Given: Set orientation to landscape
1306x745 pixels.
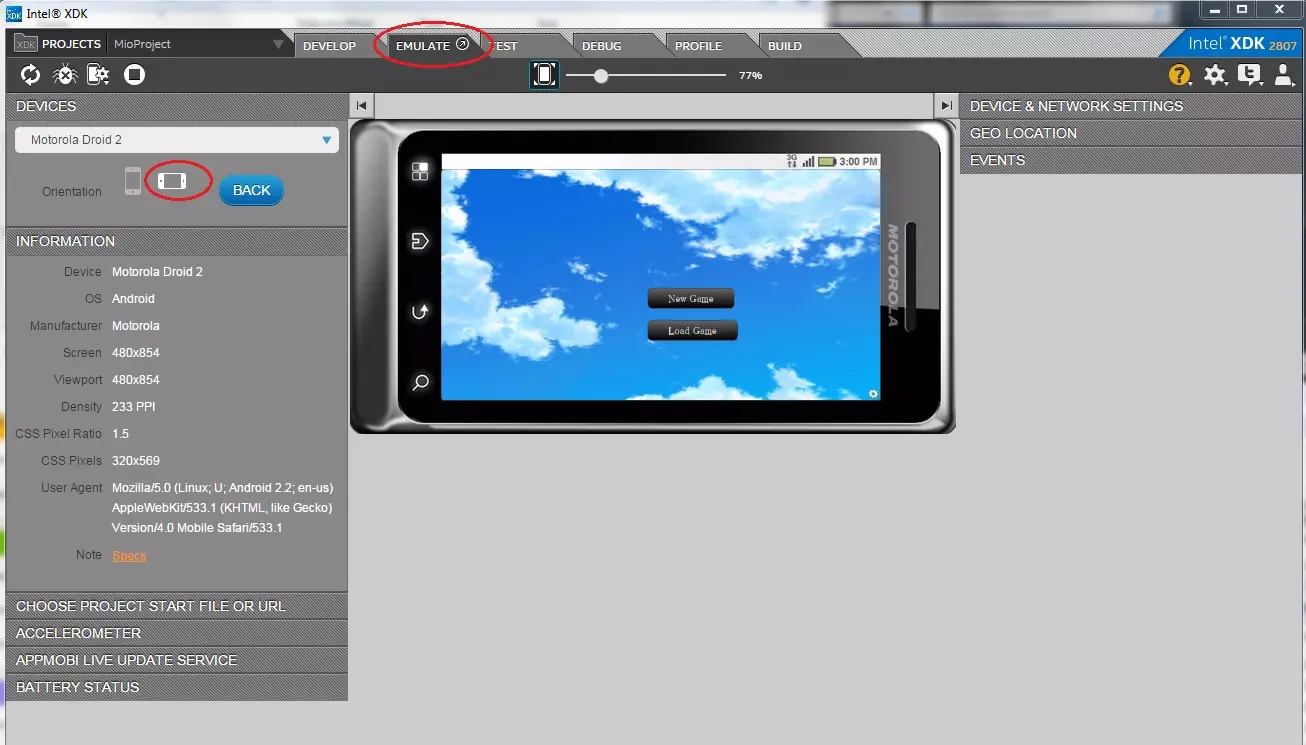Looking at the screenshot, I should click(x=172, y=181).
